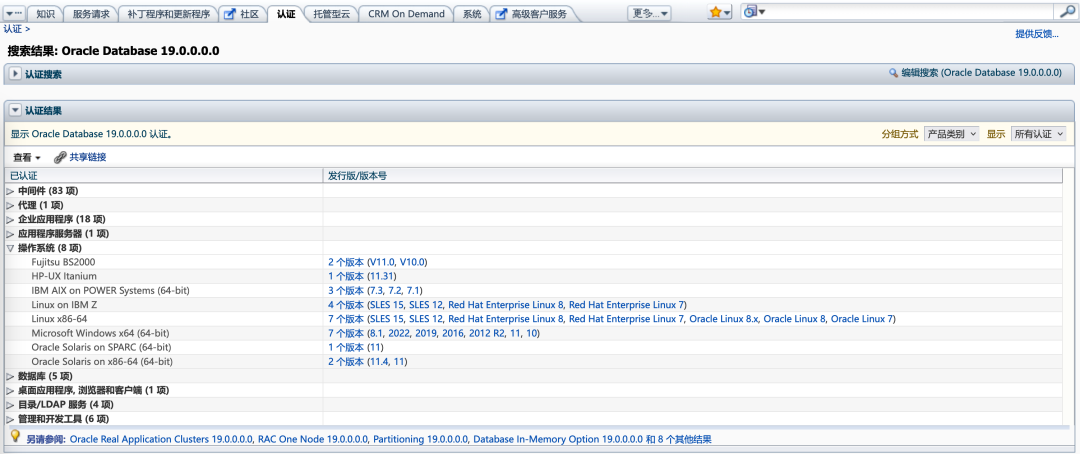Screen dimensions: 1080x454
Task: Expand the 代理 (1 项) group
Action: click(x=10, y=205)
